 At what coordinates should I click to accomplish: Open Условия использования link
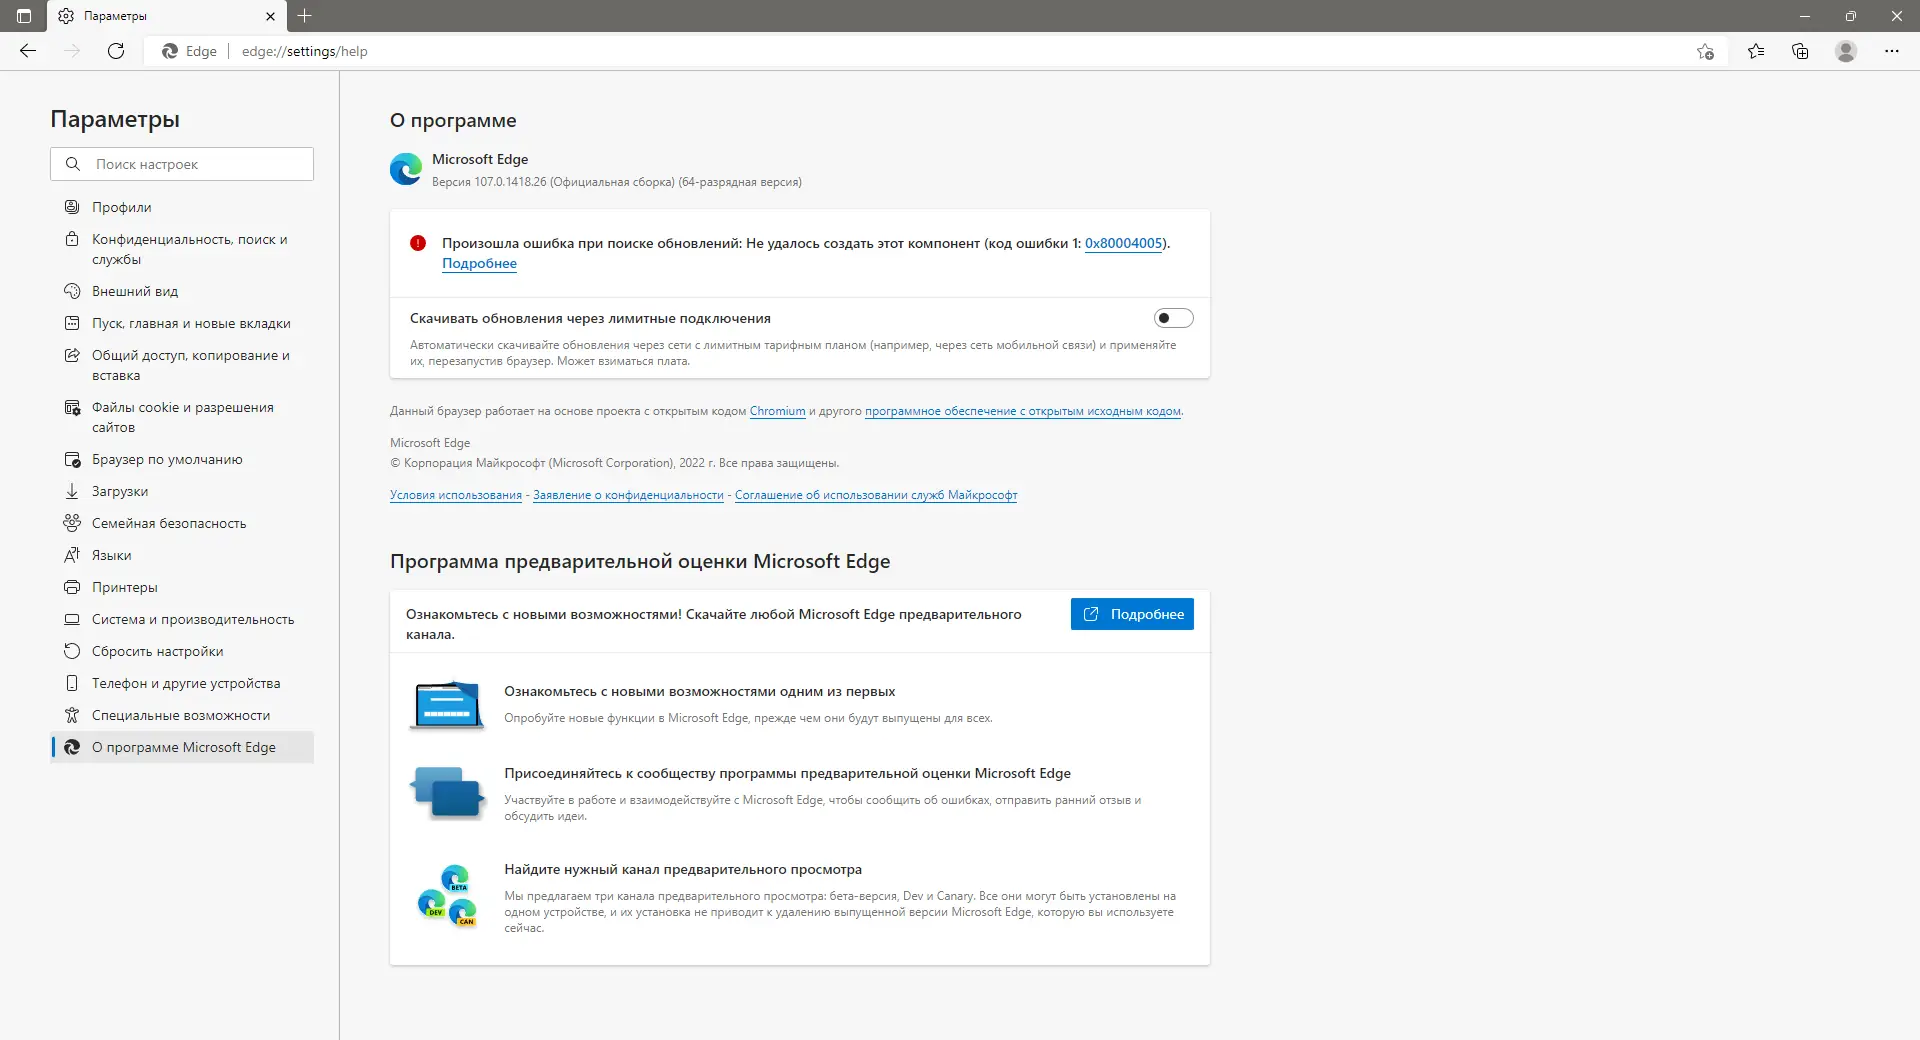click(x=456, y=495)
